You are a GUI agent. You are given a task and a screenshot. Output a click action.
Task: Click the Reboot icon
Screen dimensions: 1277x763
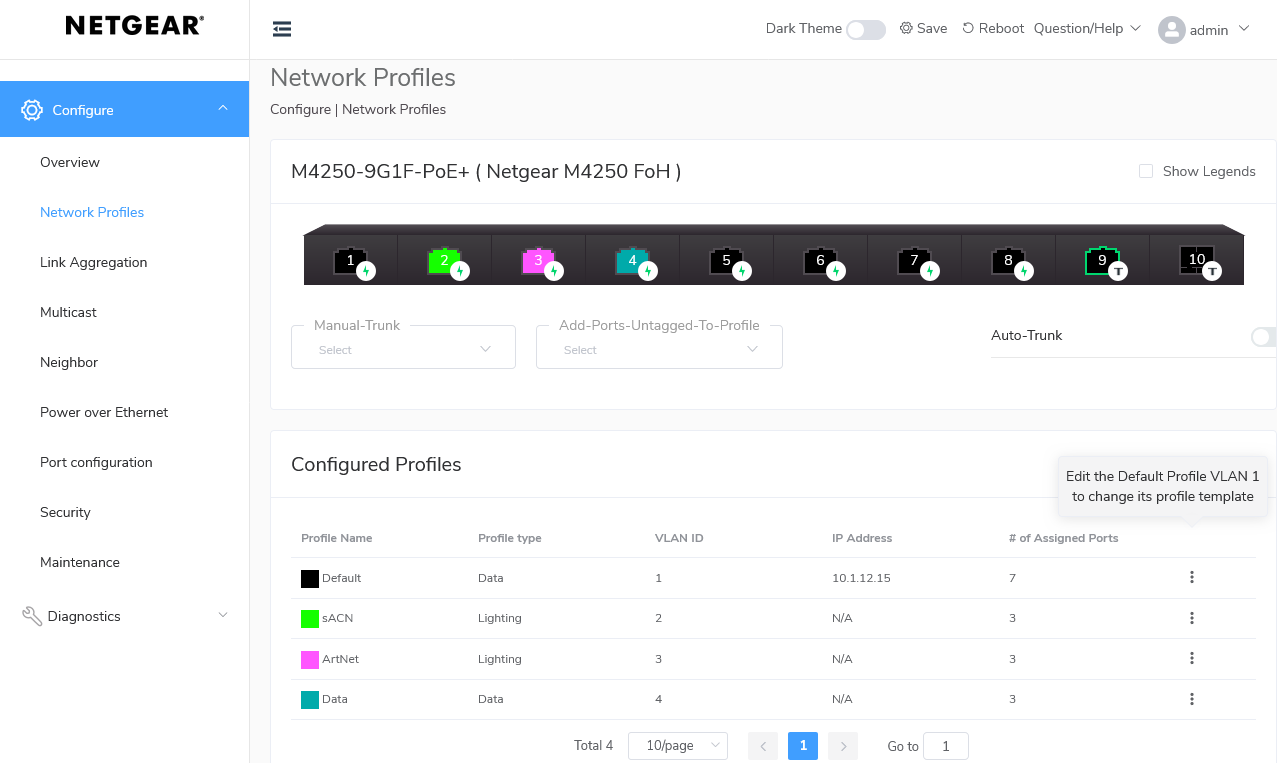969,28
